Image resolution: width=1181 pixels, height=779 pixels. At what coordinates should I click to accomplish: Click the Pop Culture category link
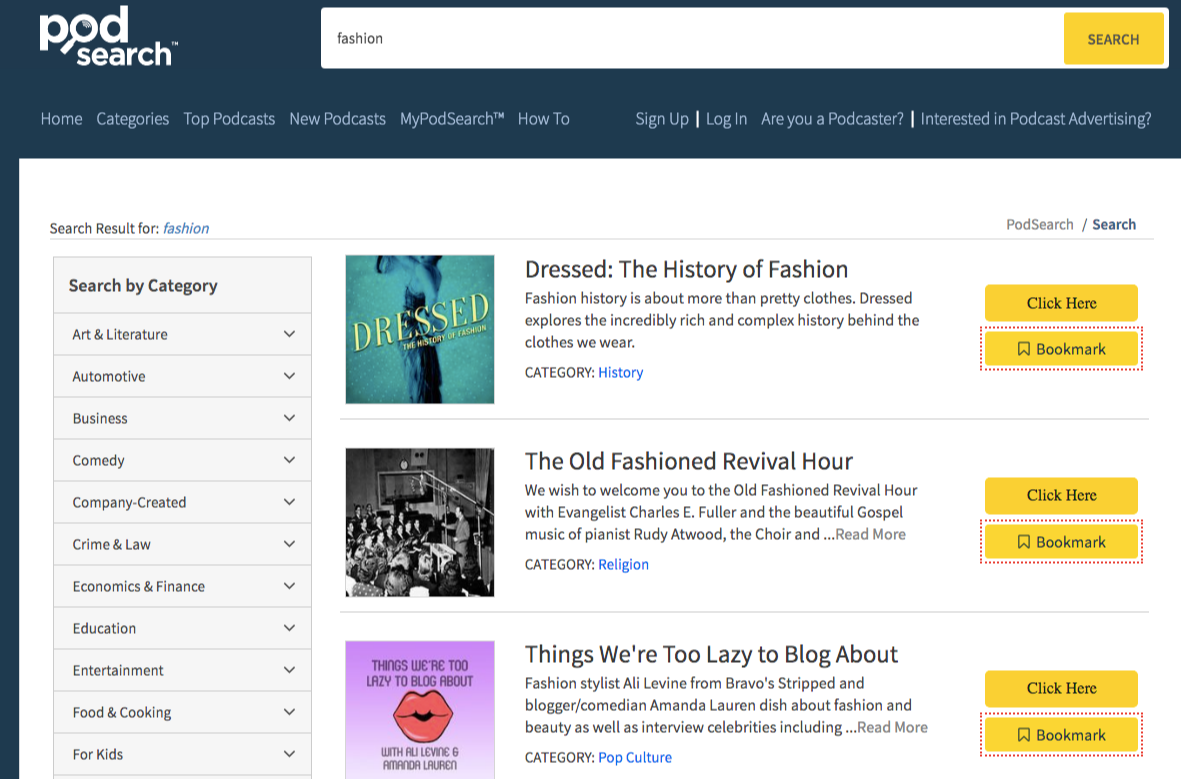pos(635,757)
